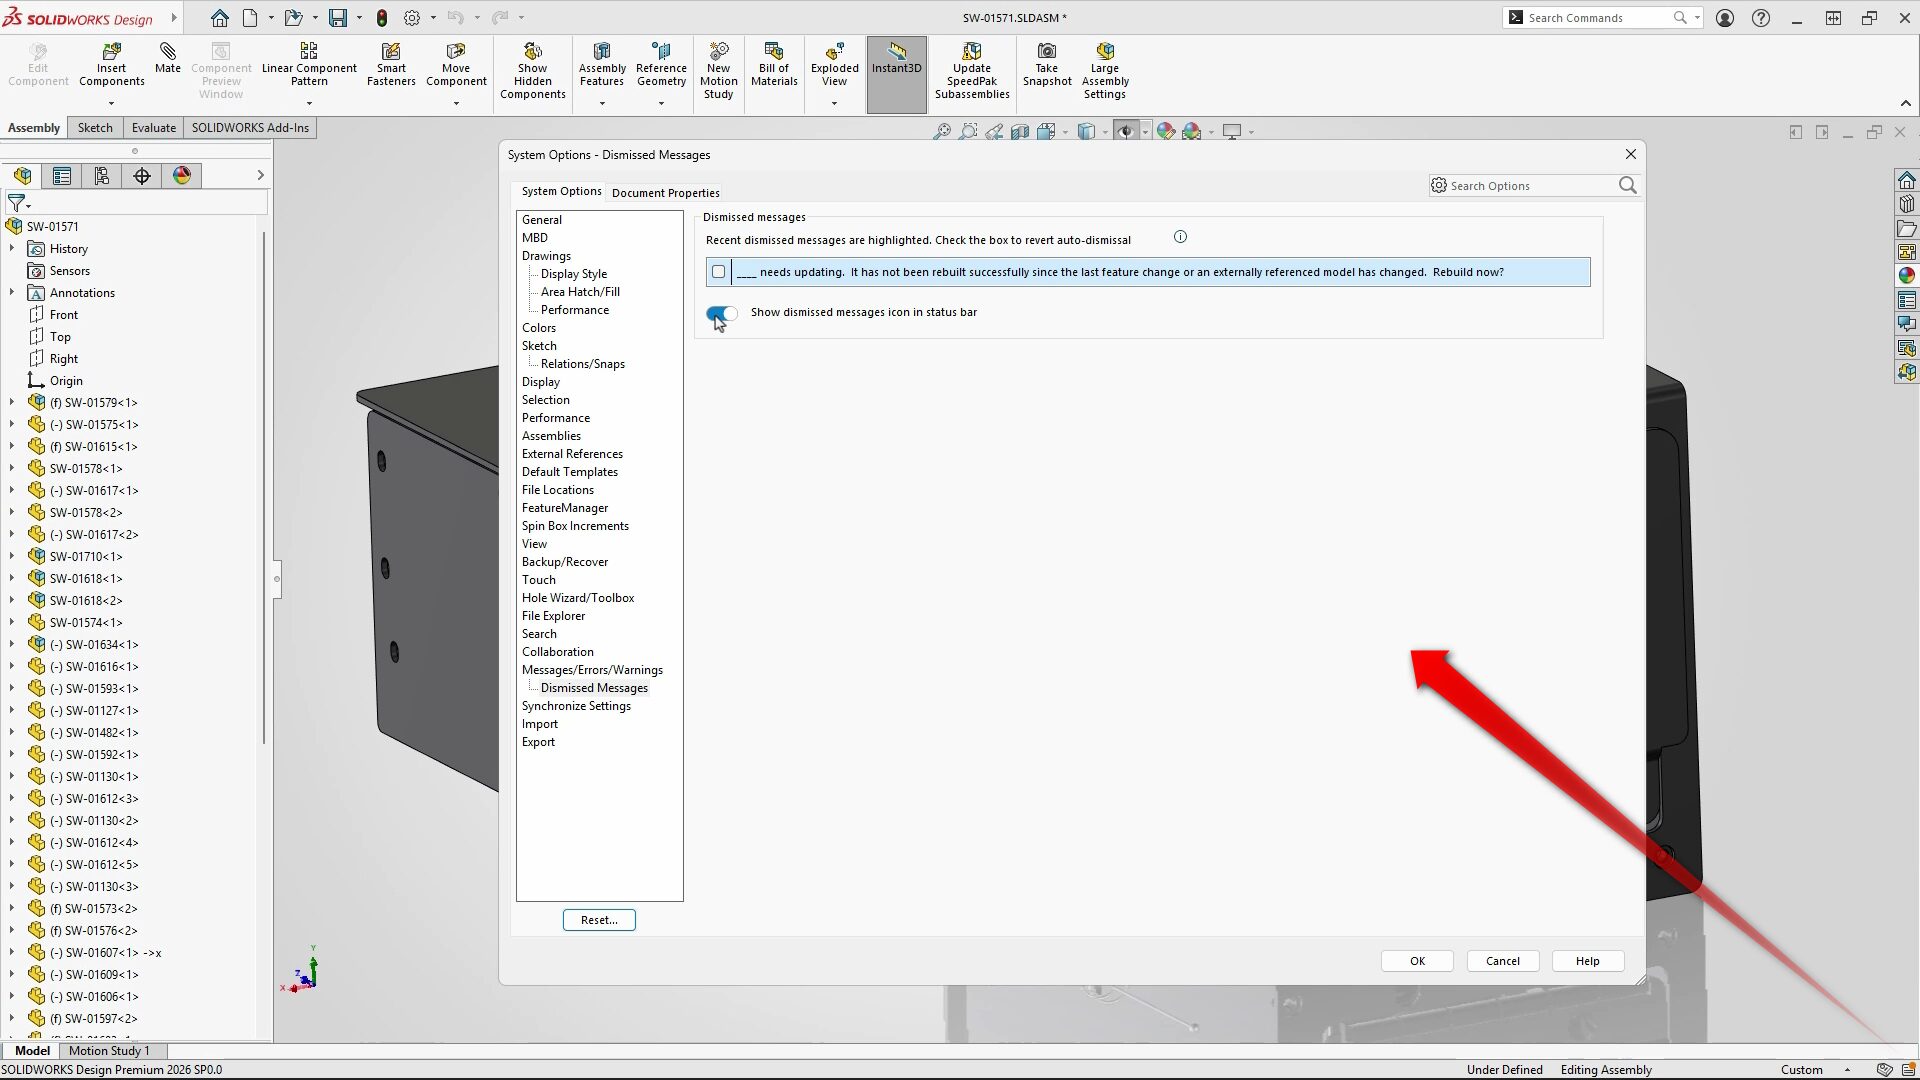Open the ConfigurationManager tab icon
Viewport: 1920px width, 1080px height.
[101, 176]
